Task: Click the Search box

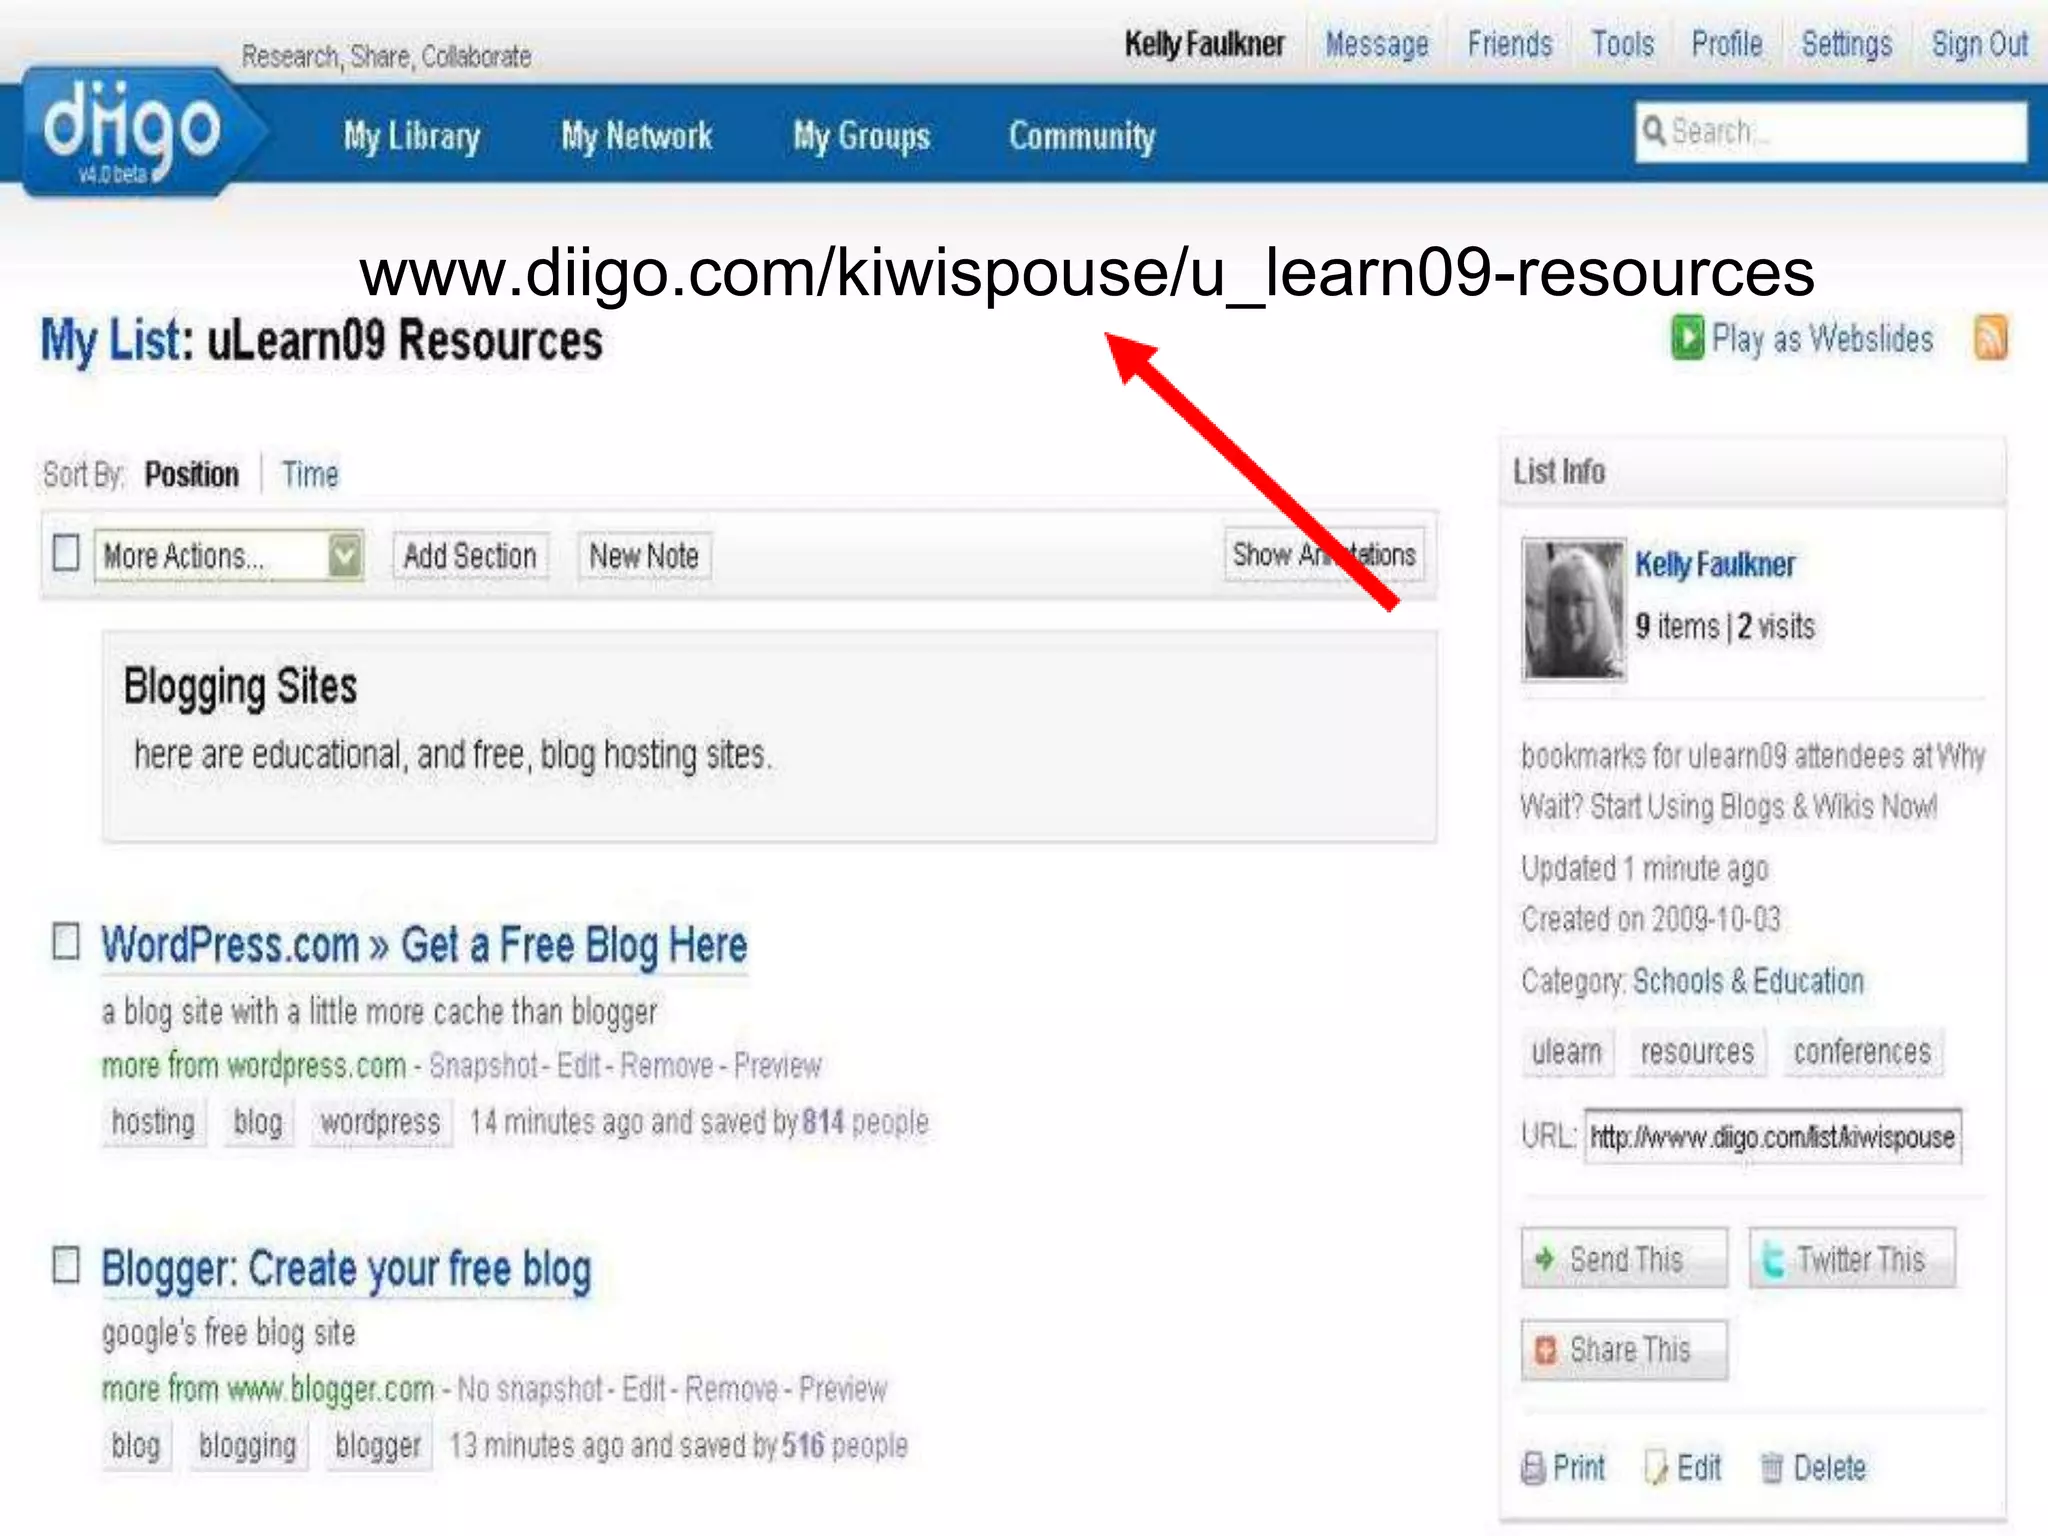Action: [x=1831, y=131]
